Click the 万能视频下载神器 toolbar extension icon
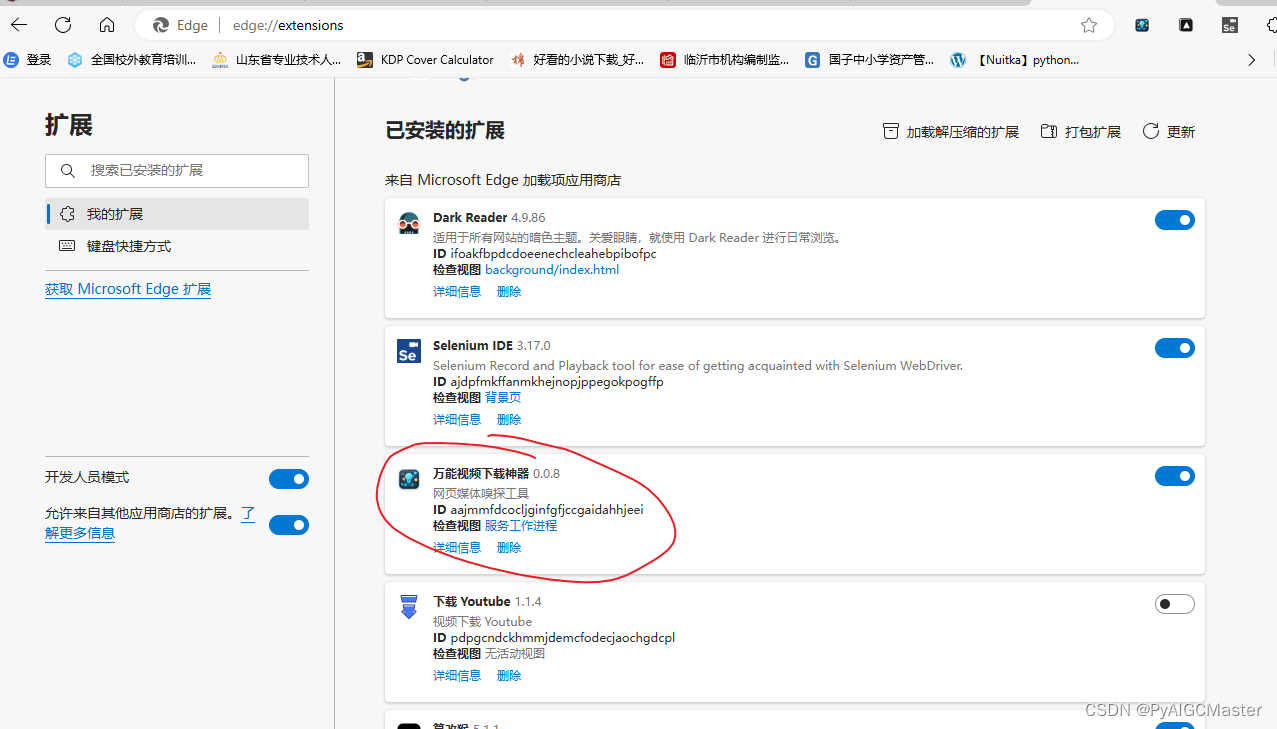The width and height of the screenshot is (1277, 729). pos(1142,25)
